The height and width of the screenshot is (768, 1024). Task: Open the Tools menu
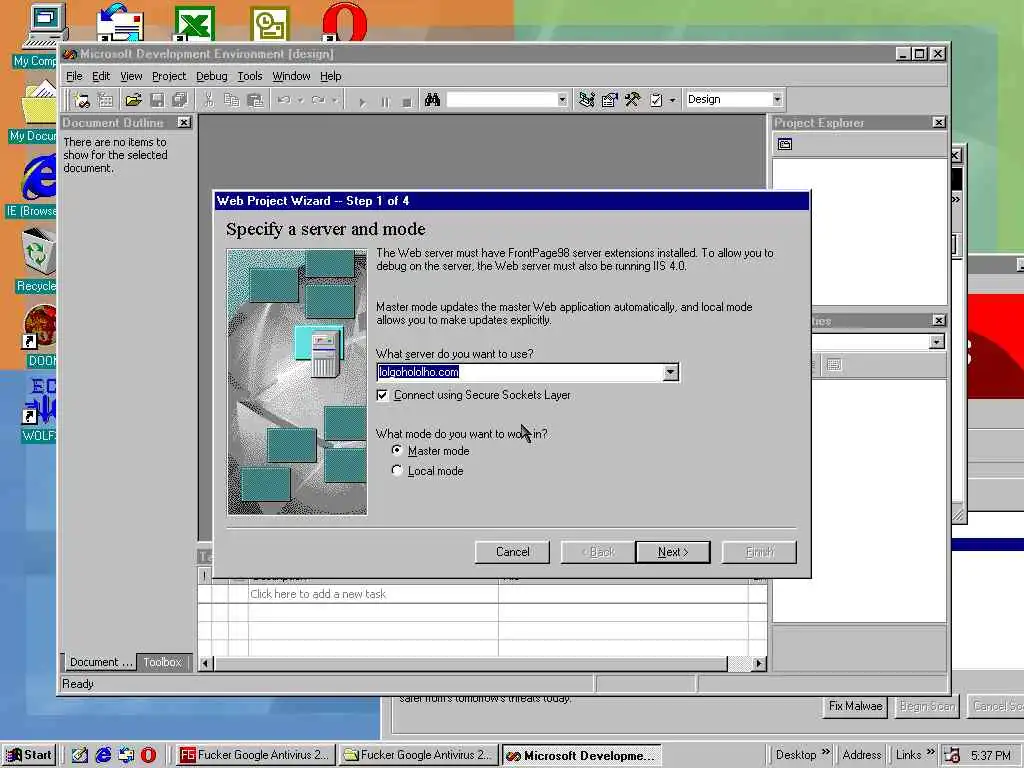pos(249,76)
